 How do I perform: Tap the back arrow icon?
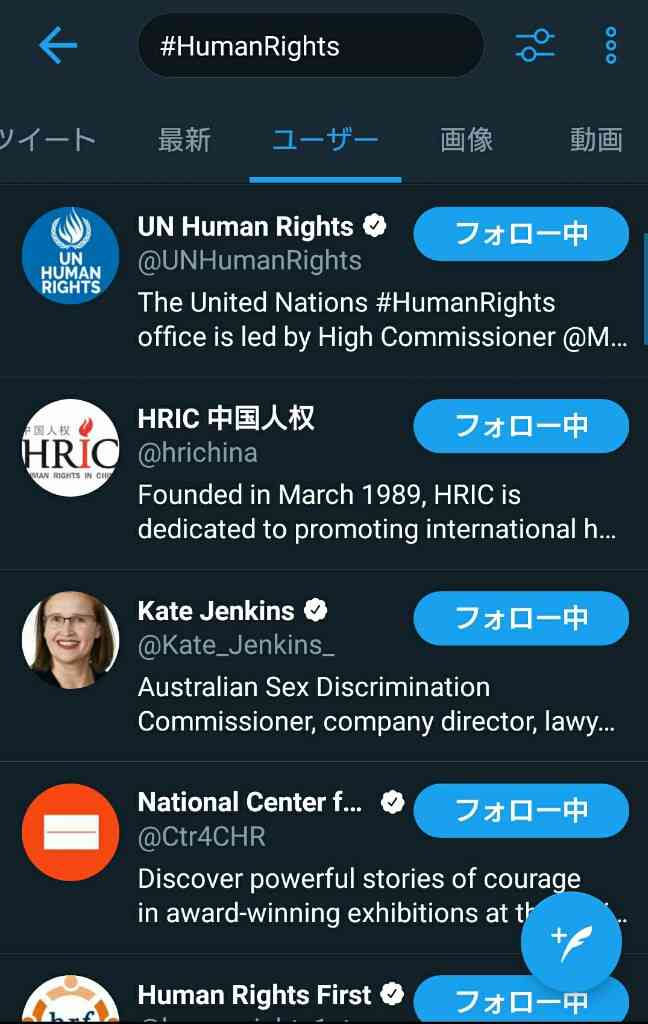58,45
